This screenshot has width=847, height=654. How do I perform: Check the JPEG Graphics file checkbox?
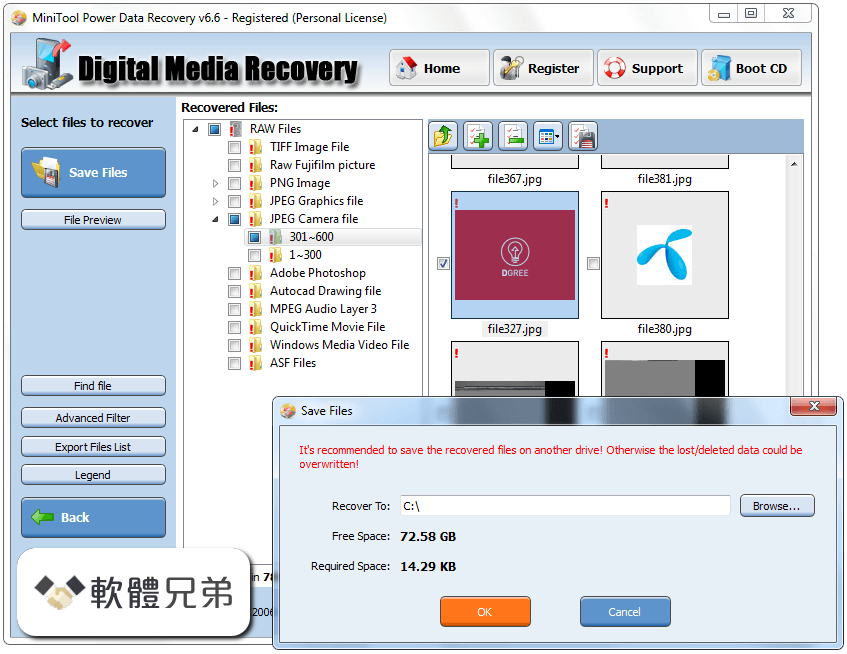point(234,201)
